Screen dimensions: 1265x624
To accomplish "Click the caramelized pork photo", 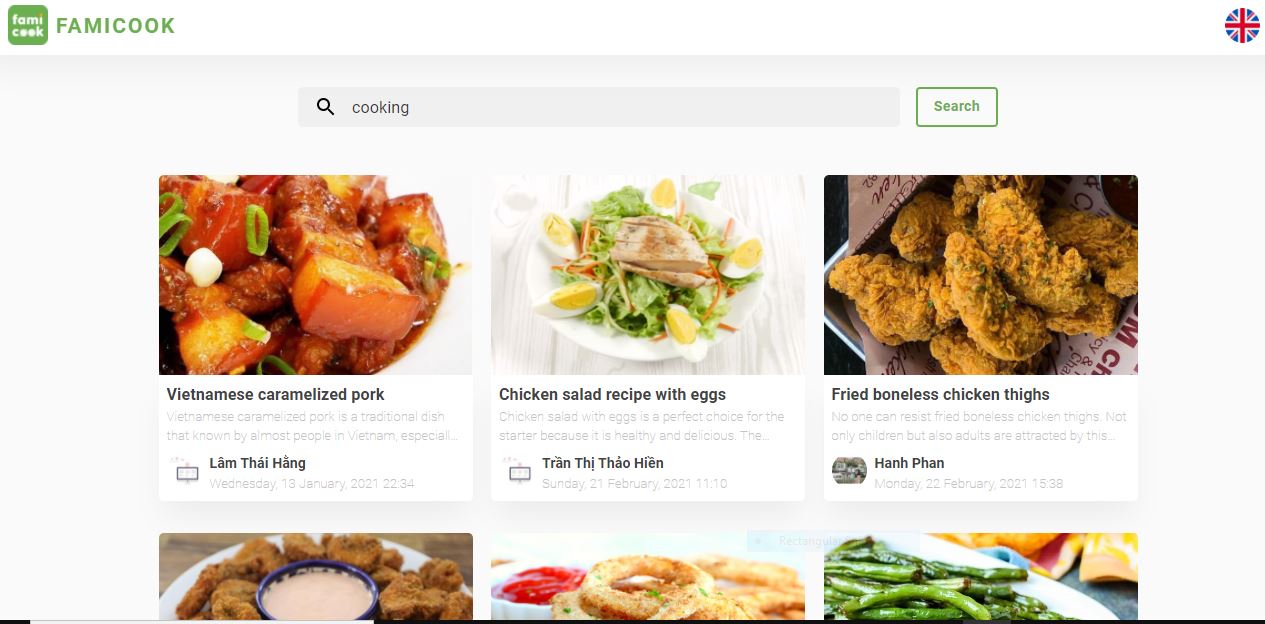I will tap(315, 275).
